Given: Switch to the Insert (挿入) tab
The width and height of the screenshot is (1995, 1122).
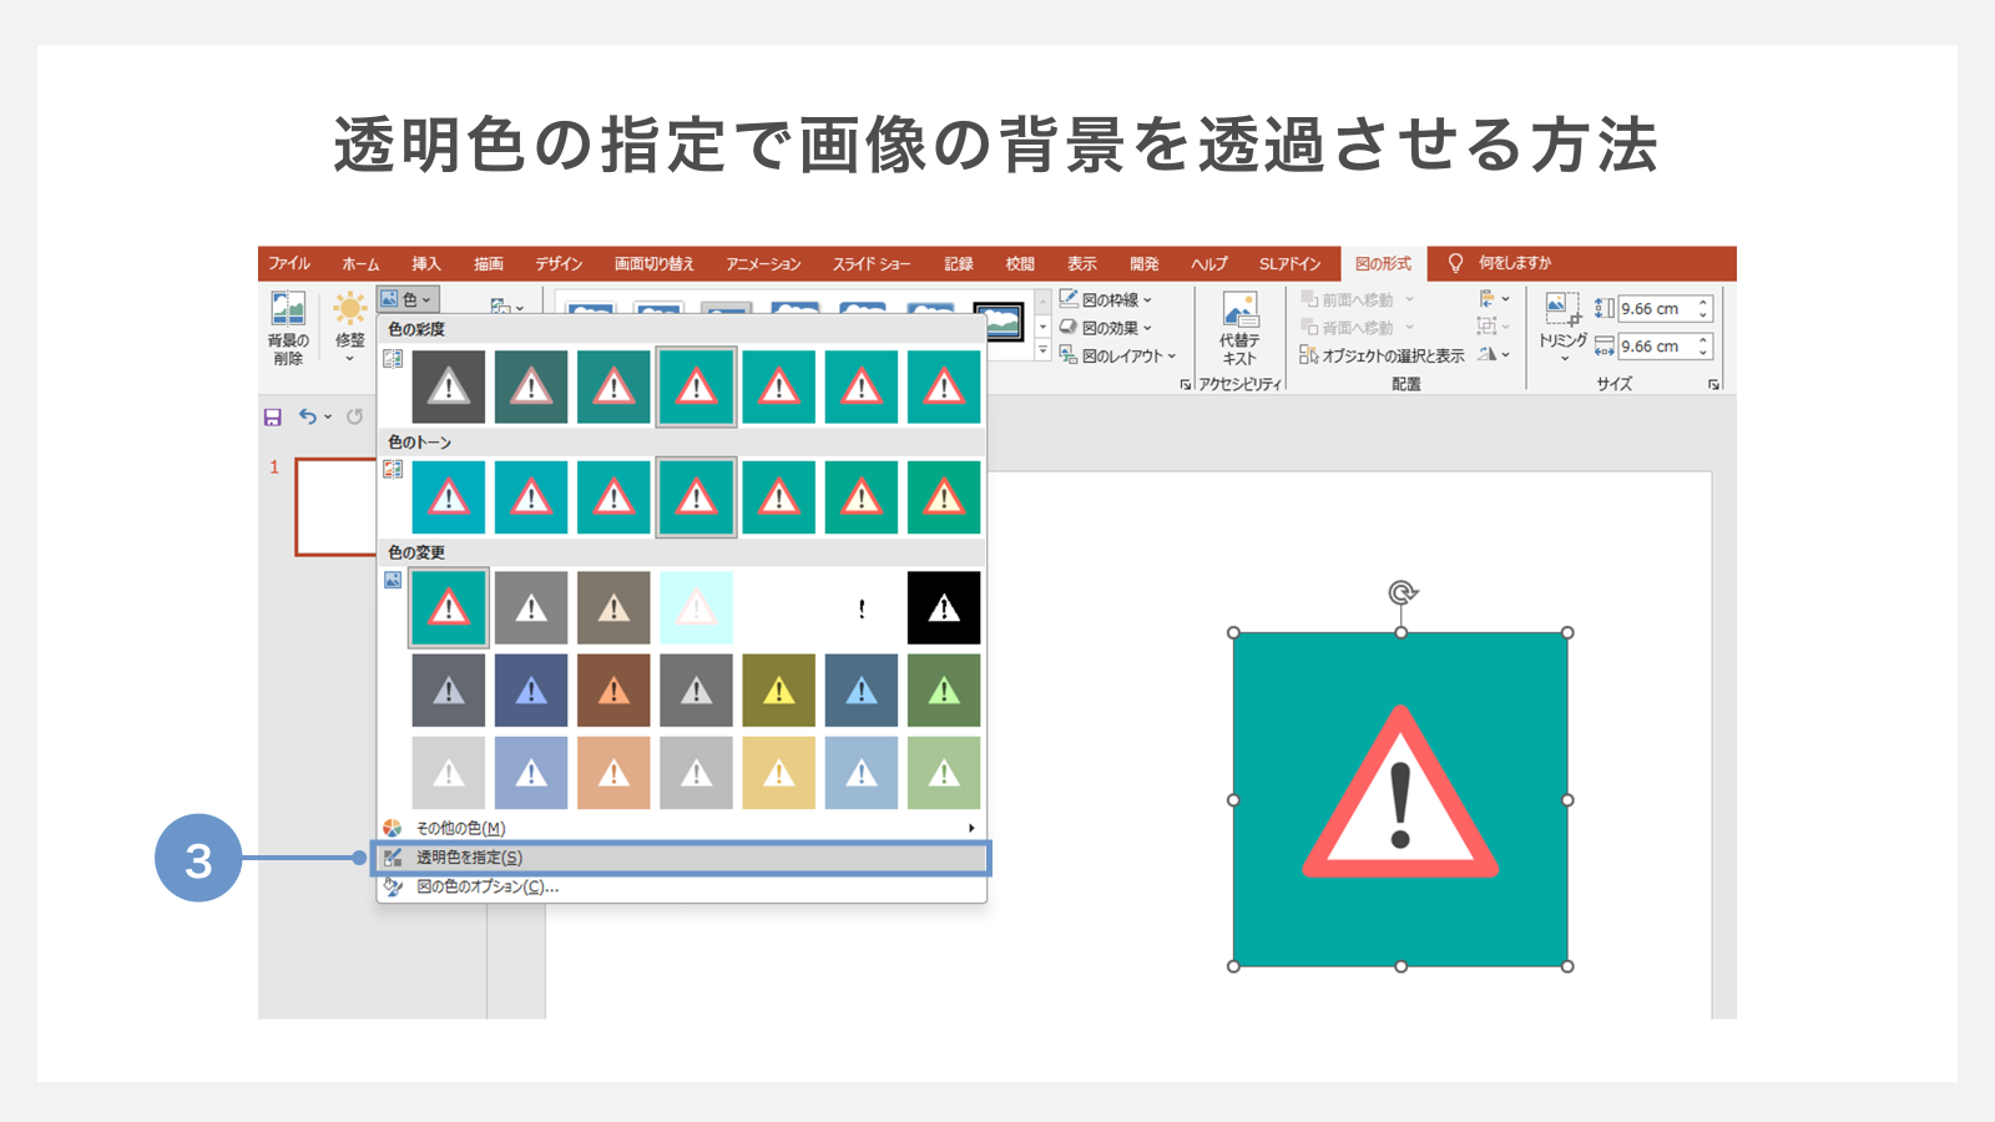Looking at the screenshot, I should pyautogui.click(x=426, y=264).
